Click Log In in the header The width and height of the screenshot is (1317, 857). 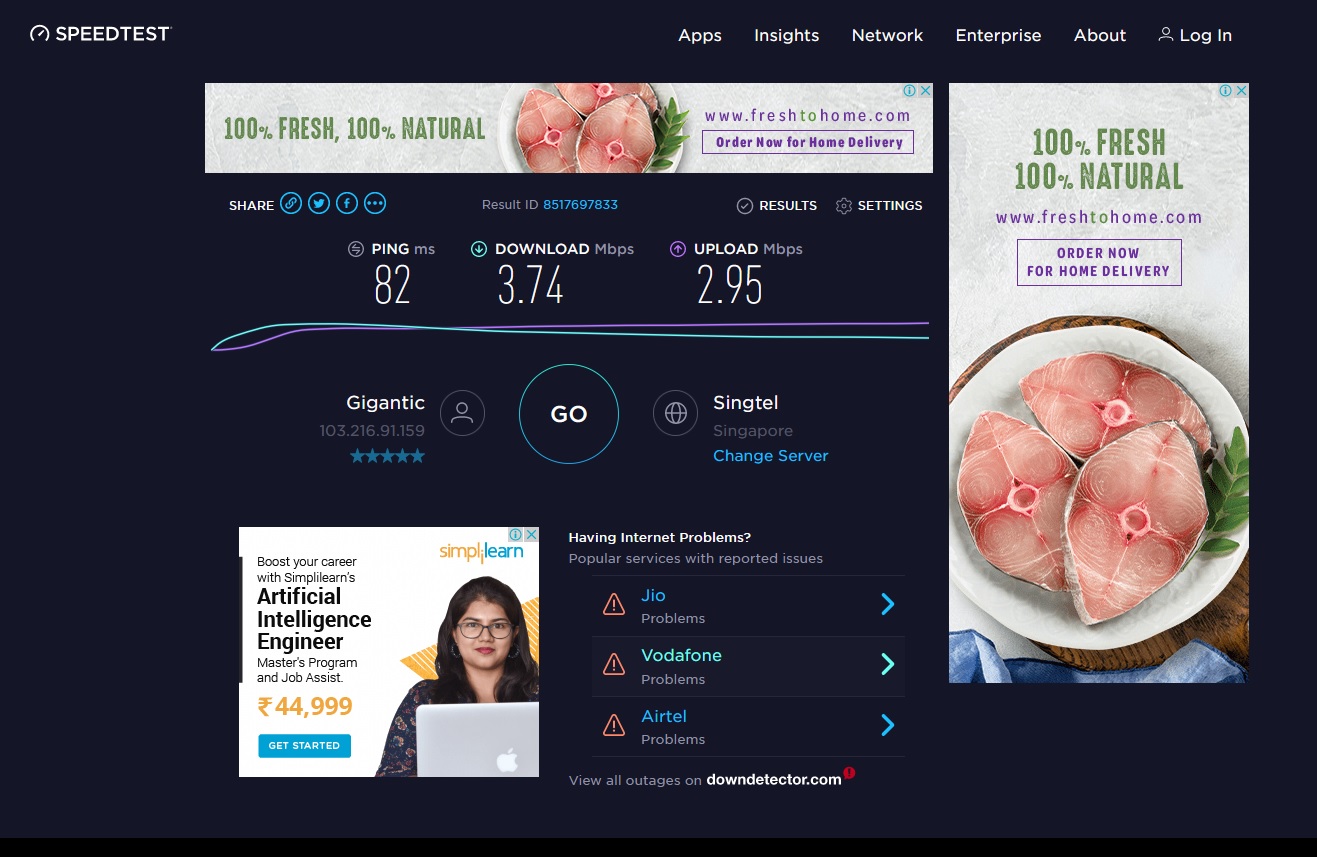coord(1195,35)
